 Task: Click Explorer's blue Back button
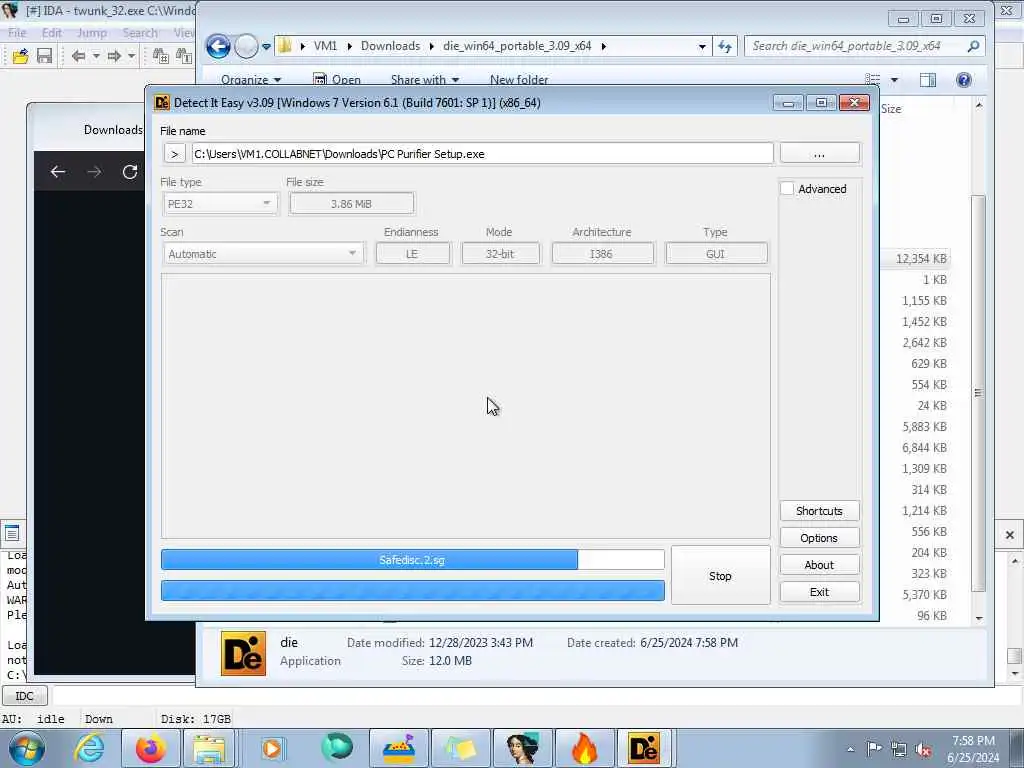click(218, 46)
